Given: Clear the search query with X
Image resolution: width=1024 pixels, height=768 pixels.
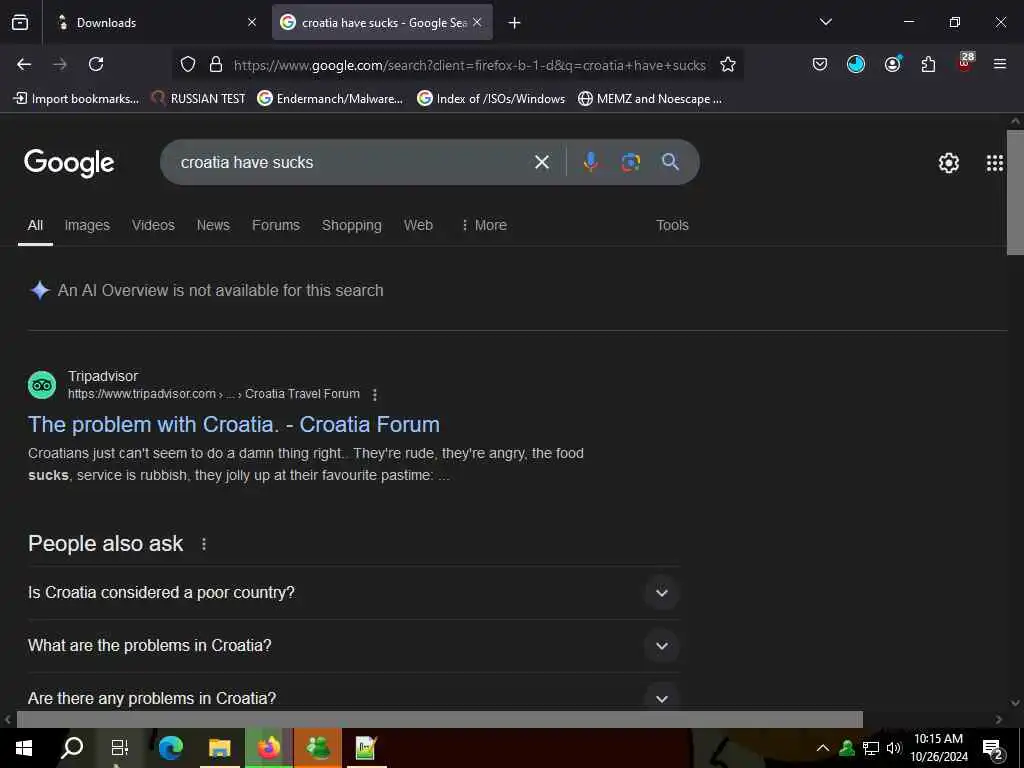Looking at the screenshot, I should tap(541, 162).
